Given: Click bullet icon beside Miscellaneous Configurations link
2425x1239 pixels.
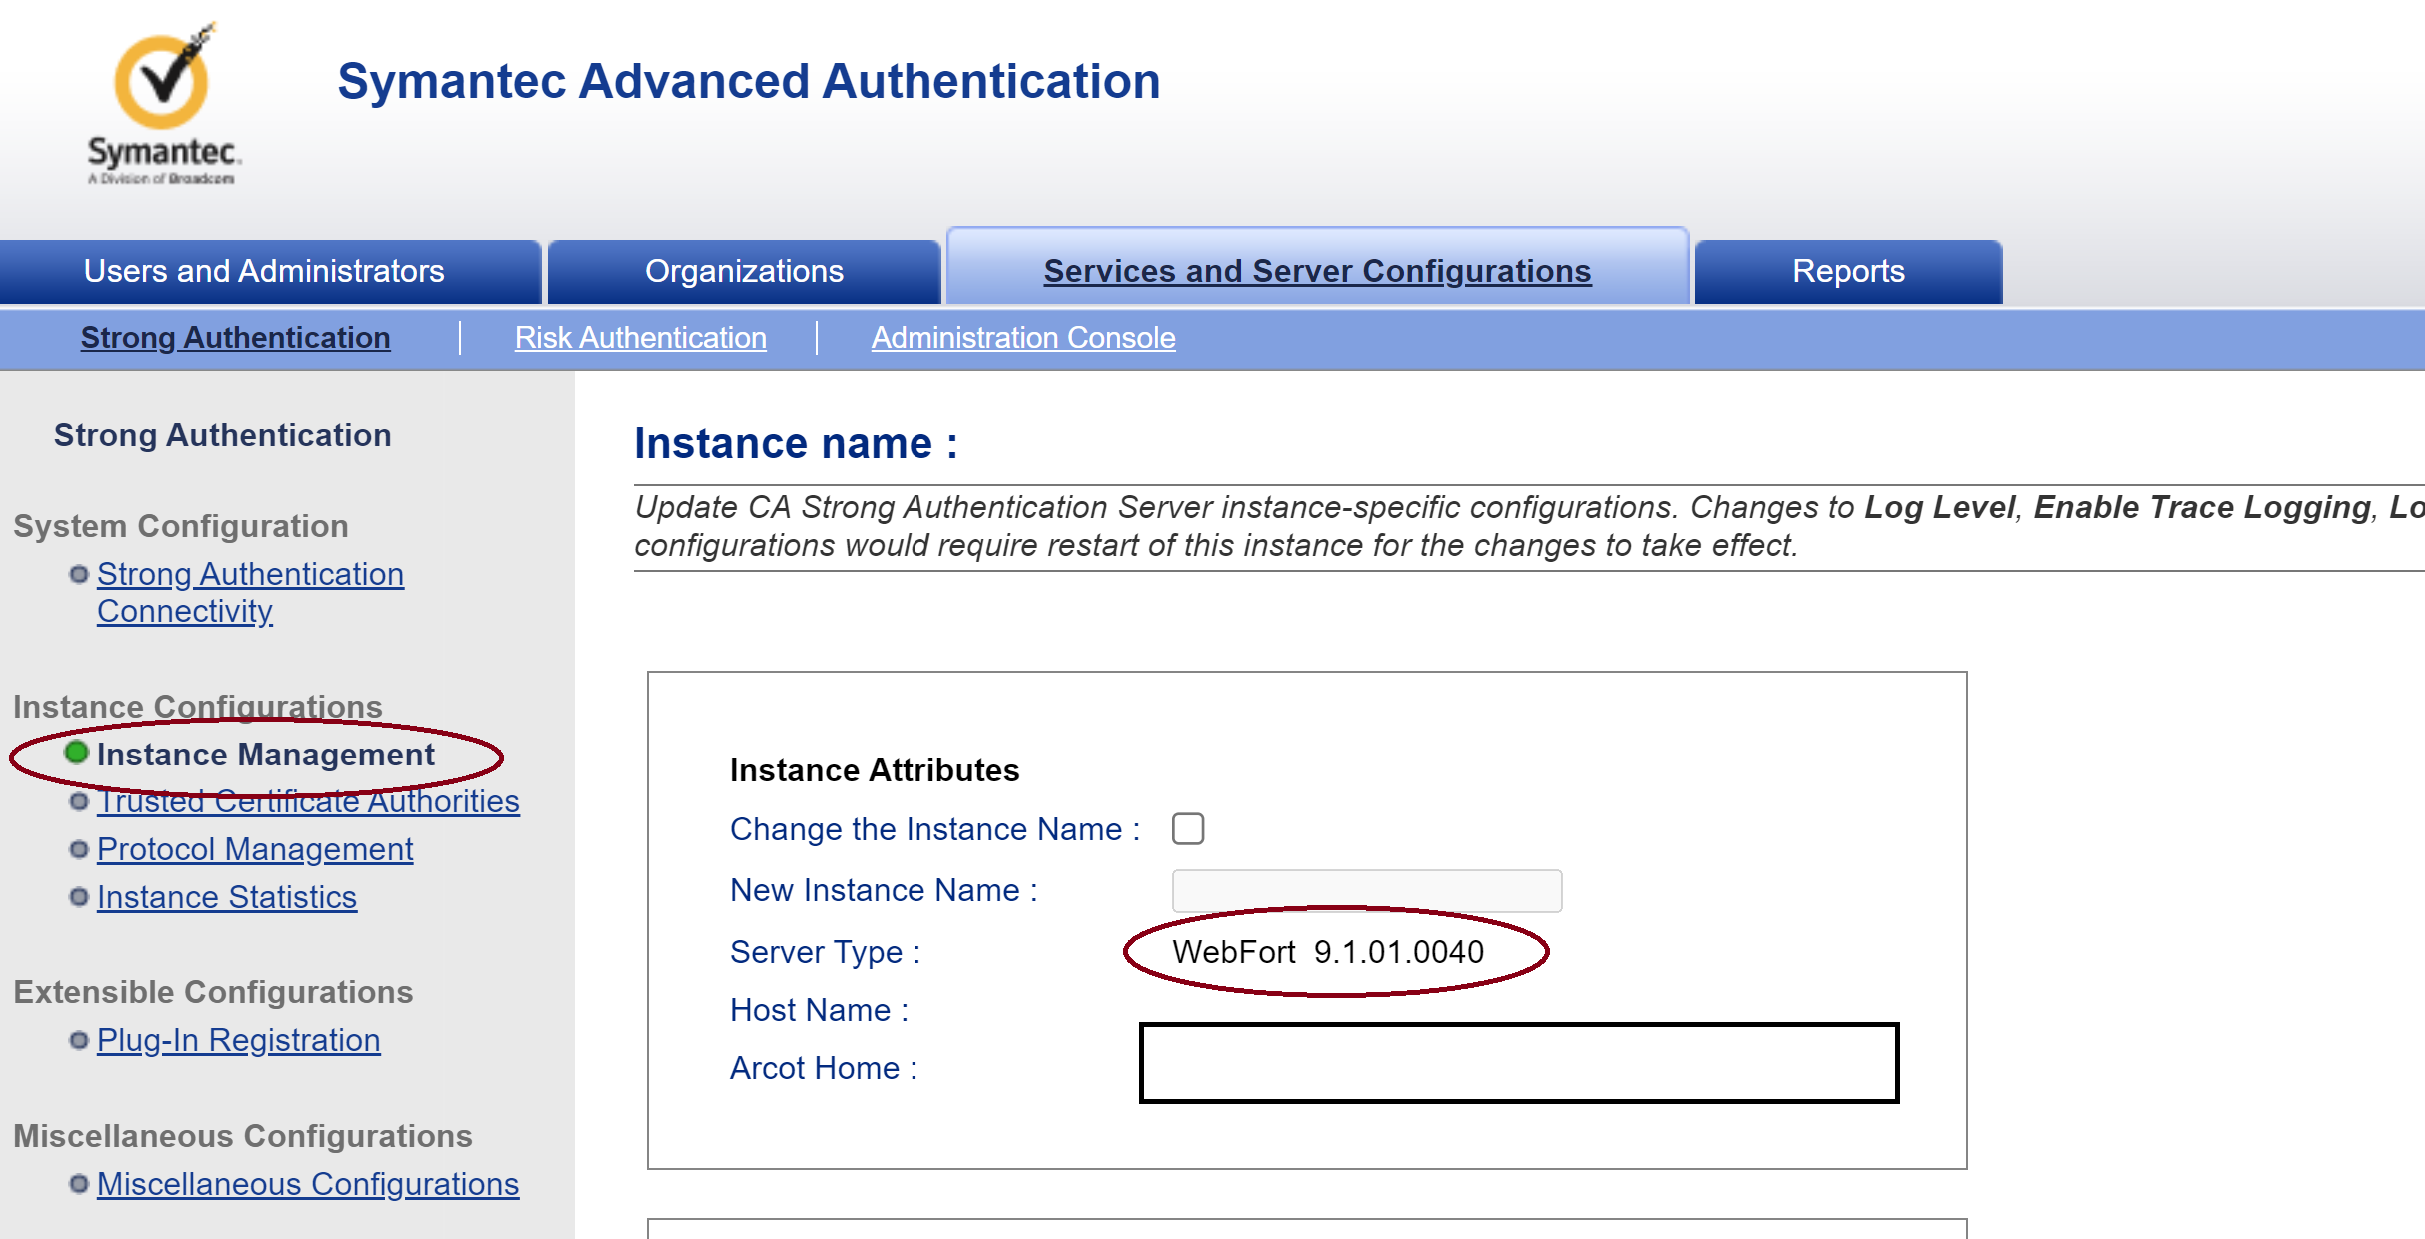Looking at the screenshot, I should pos(79,1184).
